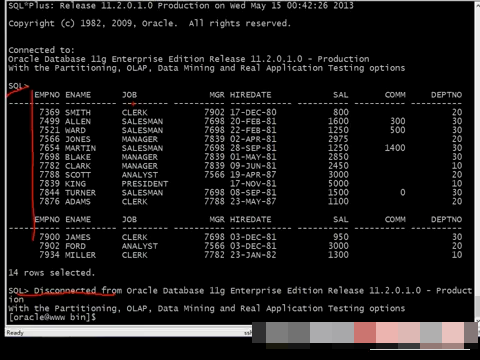This screenshot has height=360, width=480.
Task: Click the KING employee name
Action: [x=75, y=184]
